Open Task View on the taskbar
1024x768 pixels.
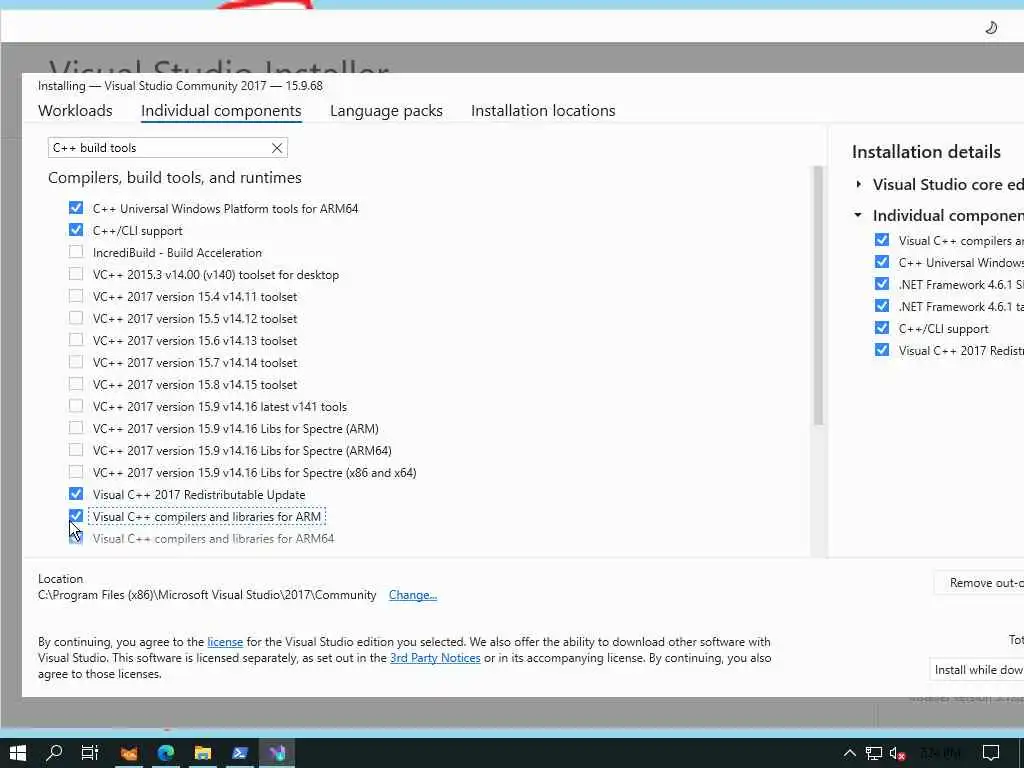point(89,753)
